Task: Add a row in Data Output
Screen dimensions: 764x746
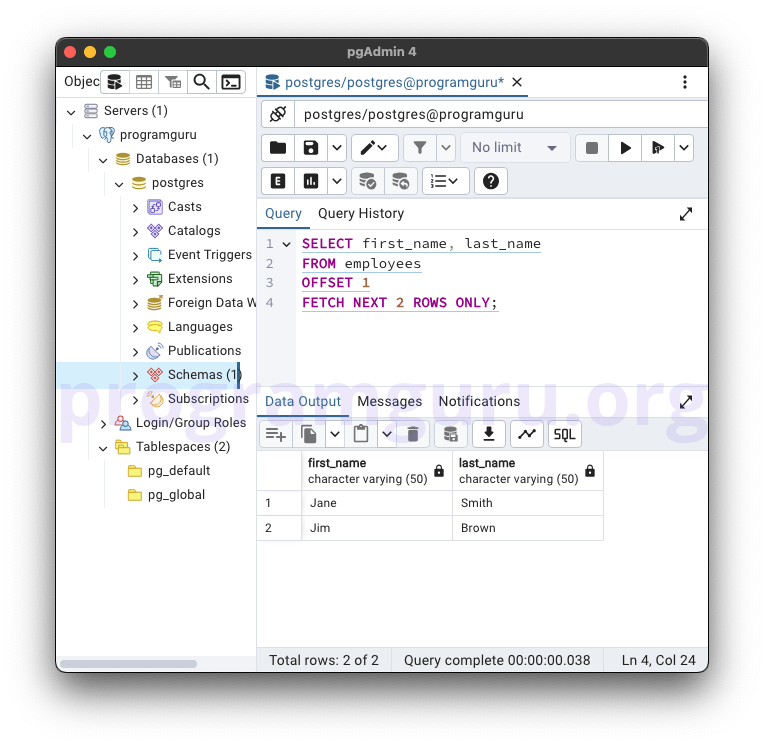Action: [x=275, y=434]
